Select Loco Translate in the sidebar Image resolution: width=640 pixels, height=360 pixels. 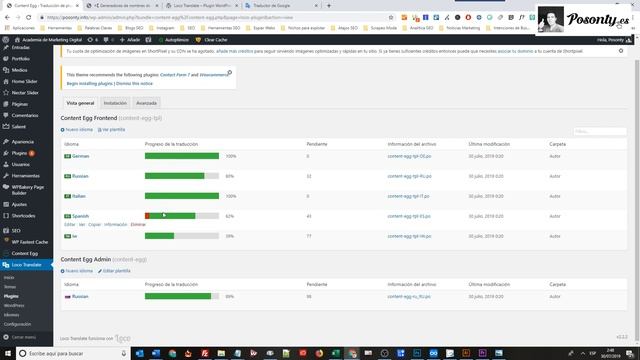[x=26, y=265]
